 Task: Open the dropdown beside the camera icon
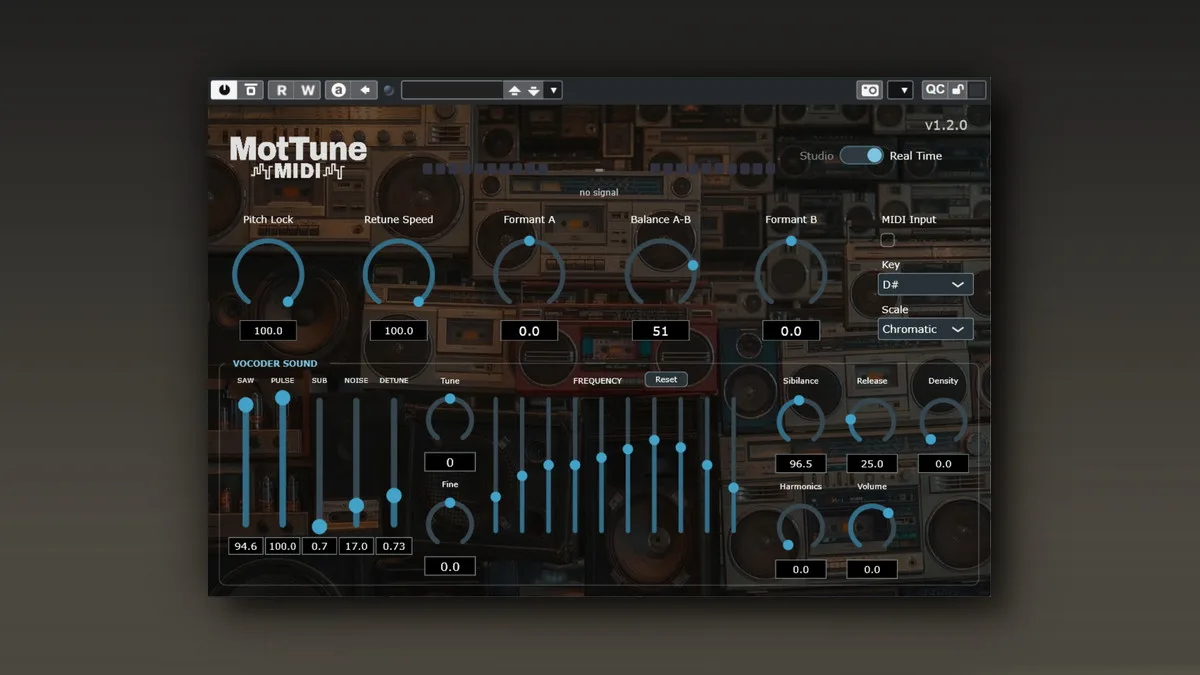click(x=900, y=90)
